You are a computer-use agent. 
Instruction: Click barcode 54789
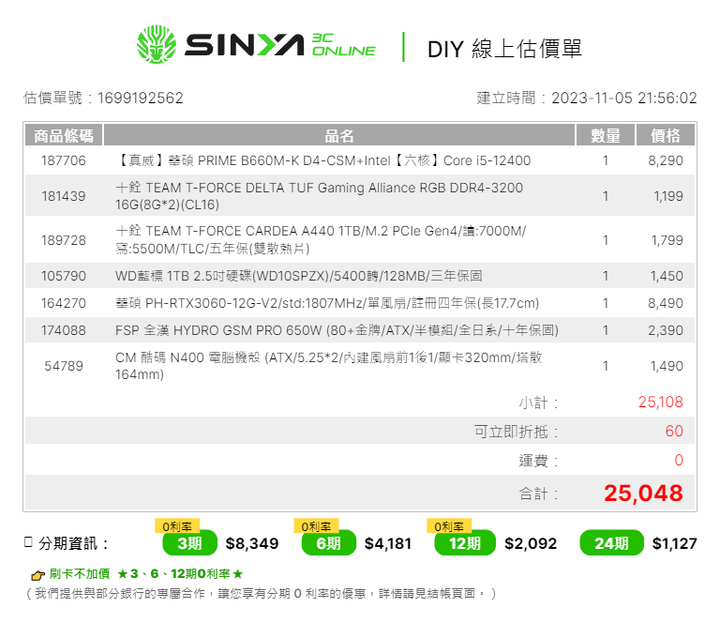tap(63, 366)
